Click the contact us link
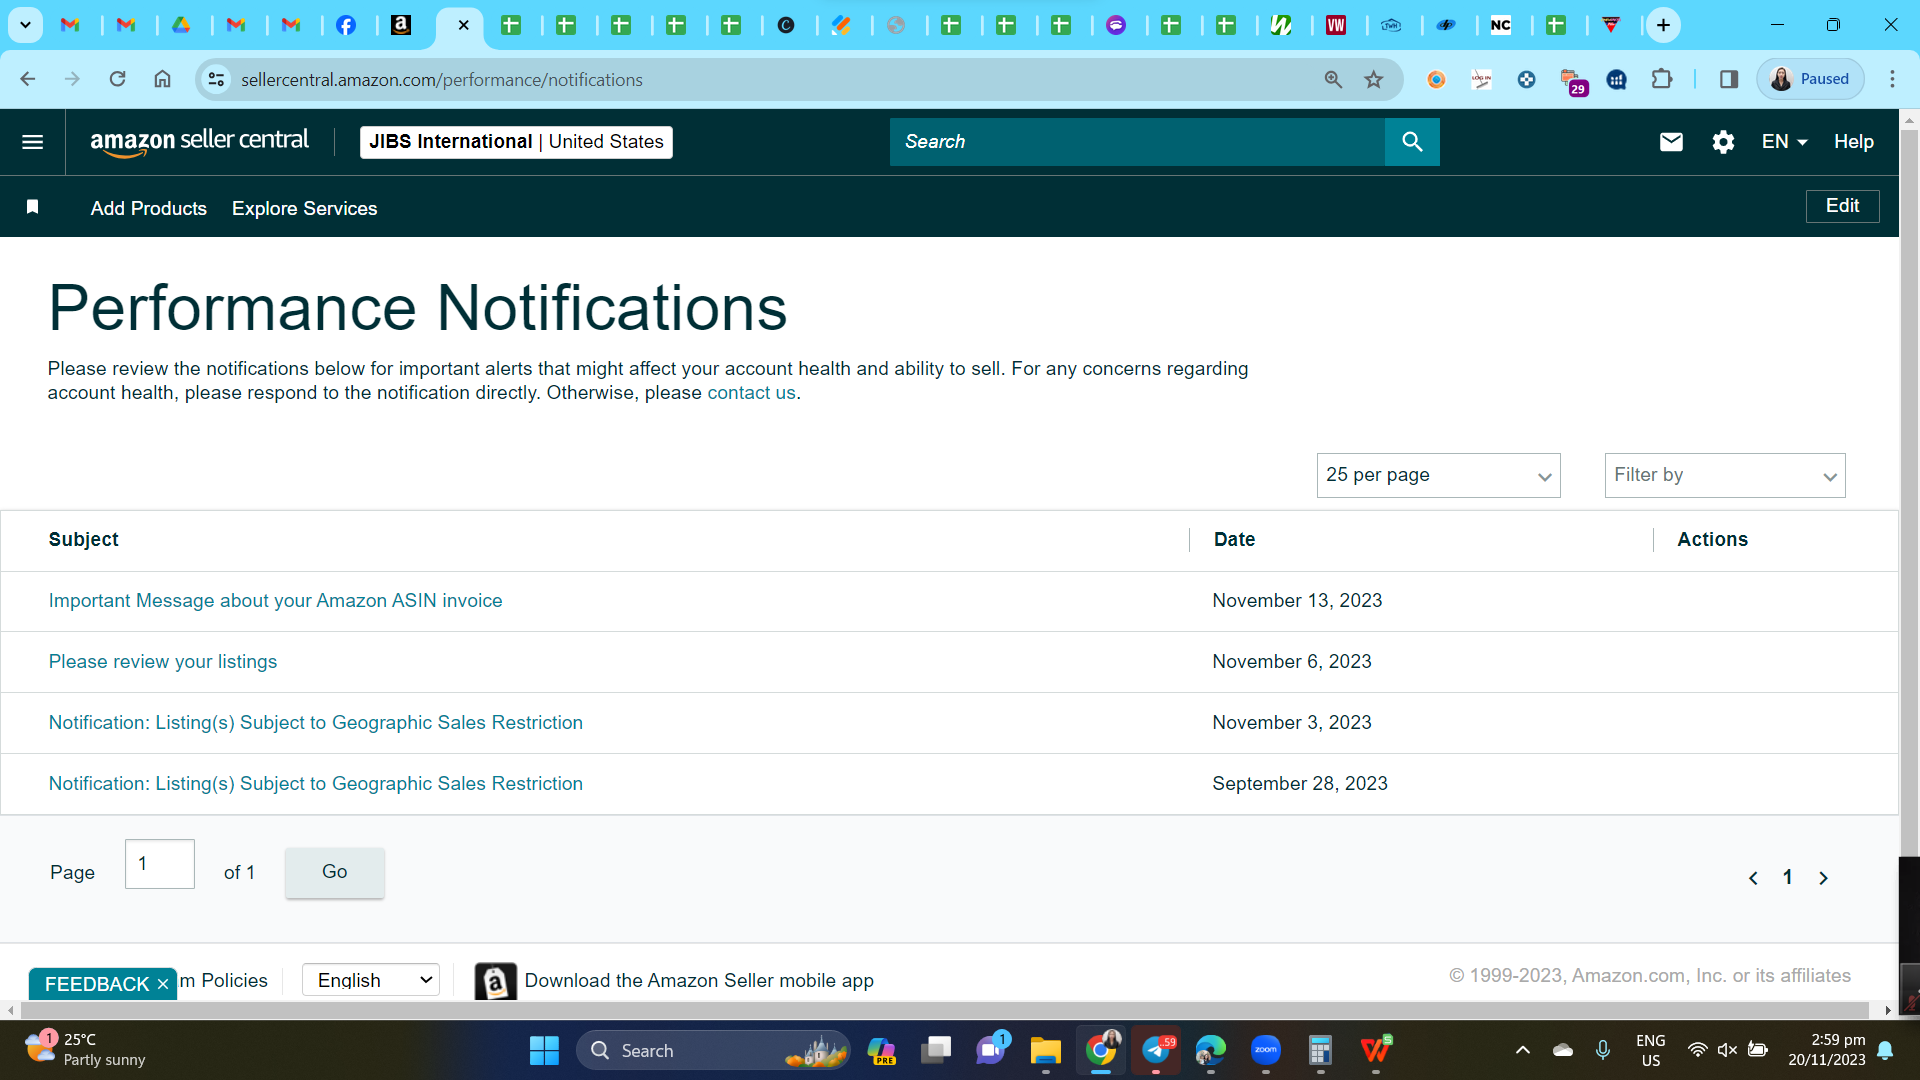The height and width of the screenshot is (1080, 1920). [751, 393]
